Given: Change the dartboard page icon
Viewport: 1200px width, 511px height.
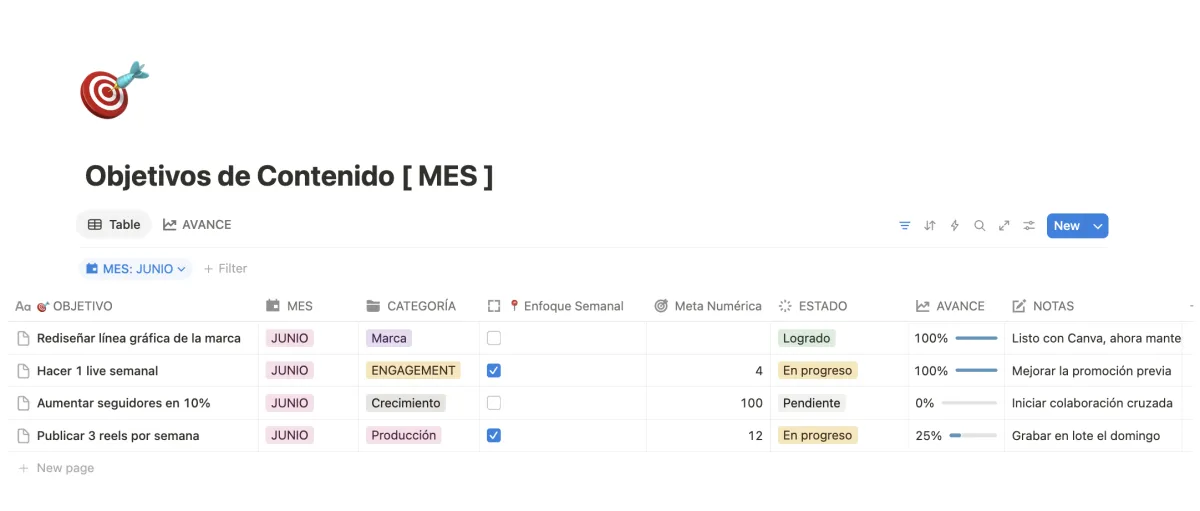Looking at the screenshot, I should [114, 90].
